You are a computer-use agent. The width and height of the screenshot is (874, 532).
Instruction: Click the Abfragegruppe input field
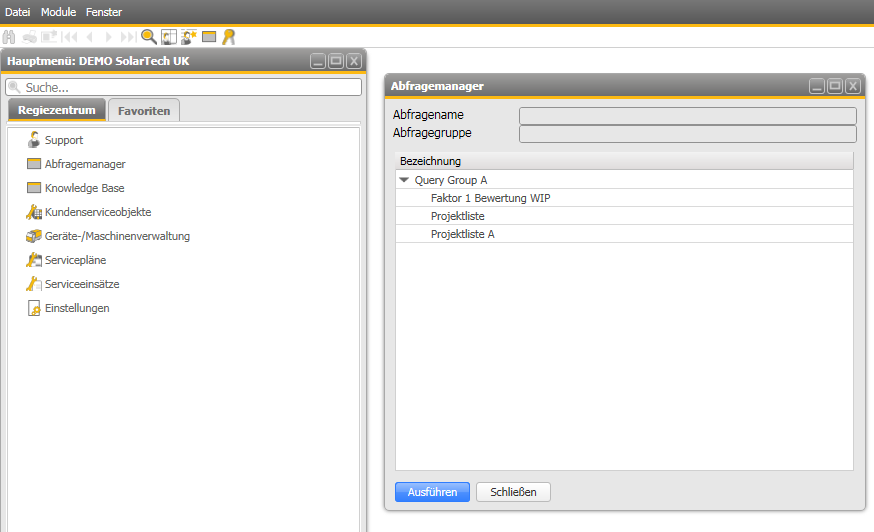688,134
